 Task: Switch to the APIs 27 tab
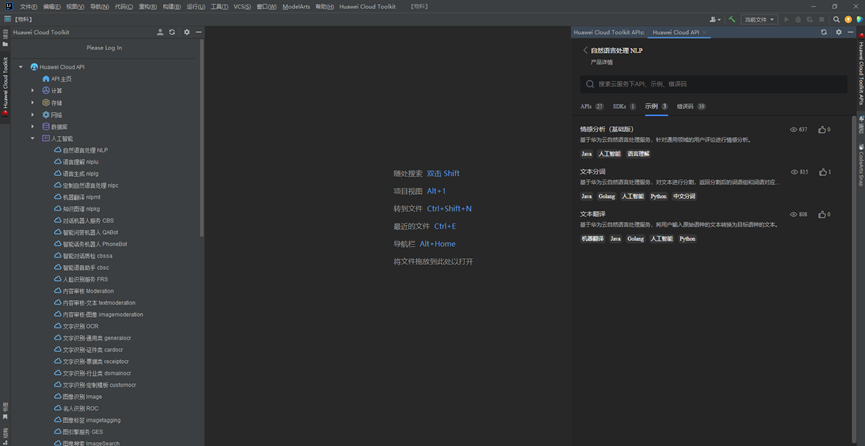592,107
